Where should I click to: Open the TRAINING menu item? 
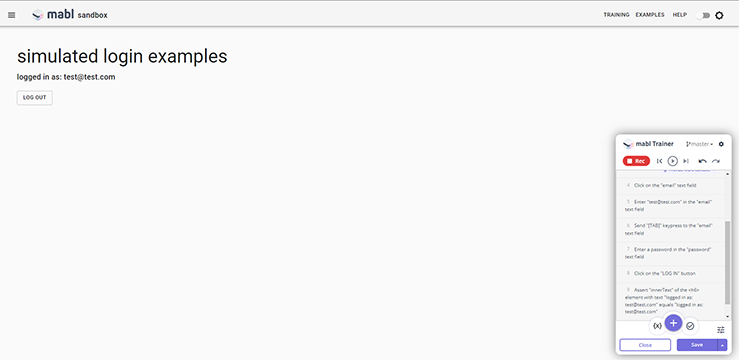click(x=616, y=15)
